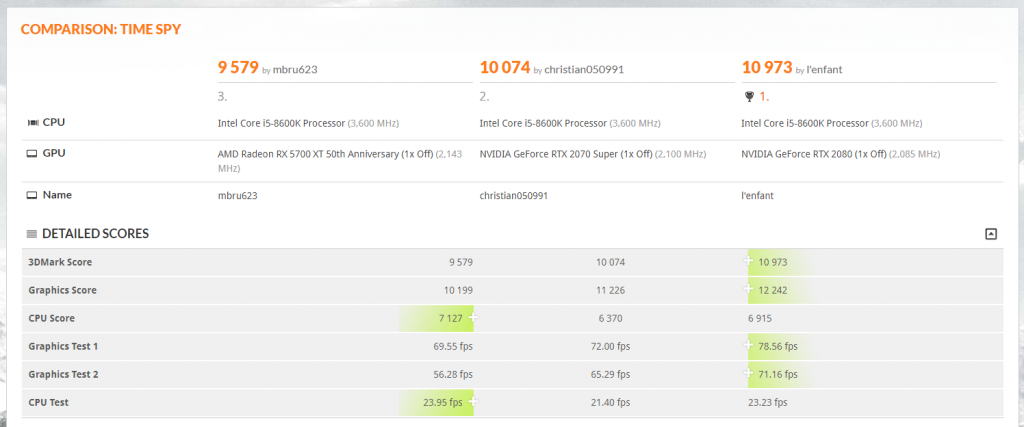Click the Graphics Score 10 199 value

pos(458,290)
